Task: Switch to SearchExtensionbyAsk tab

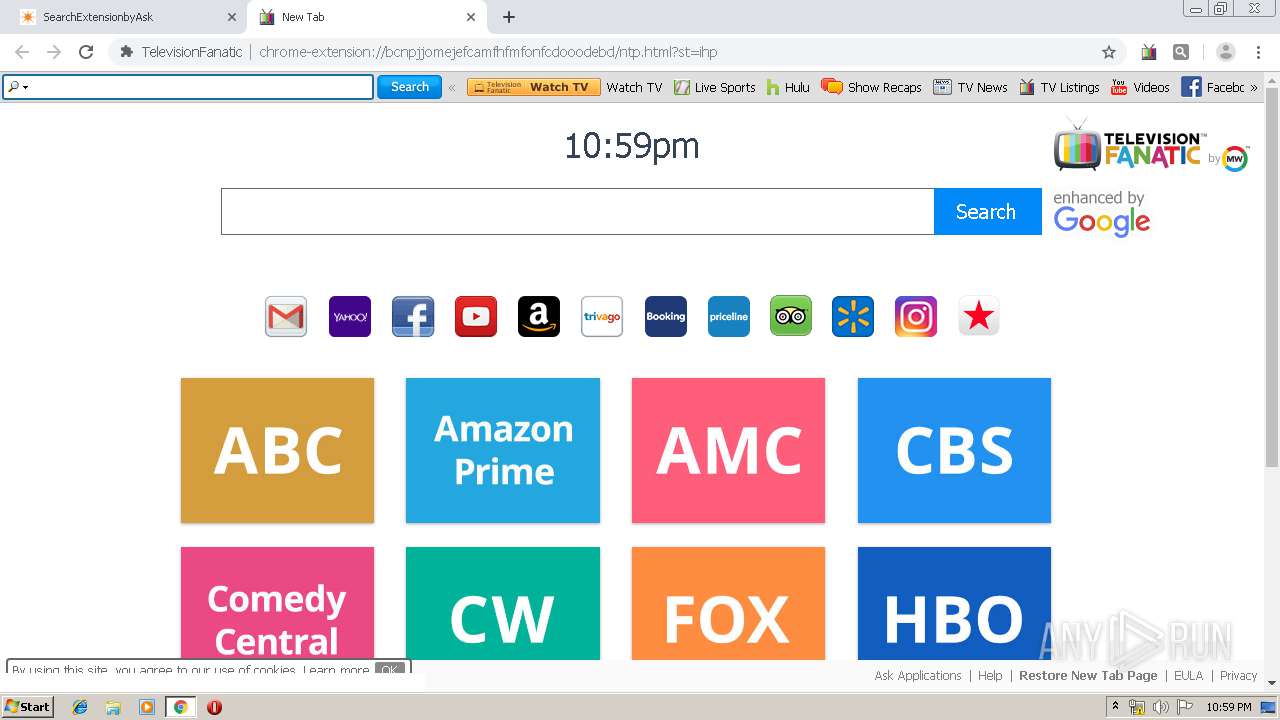Action: click(128, 17)
